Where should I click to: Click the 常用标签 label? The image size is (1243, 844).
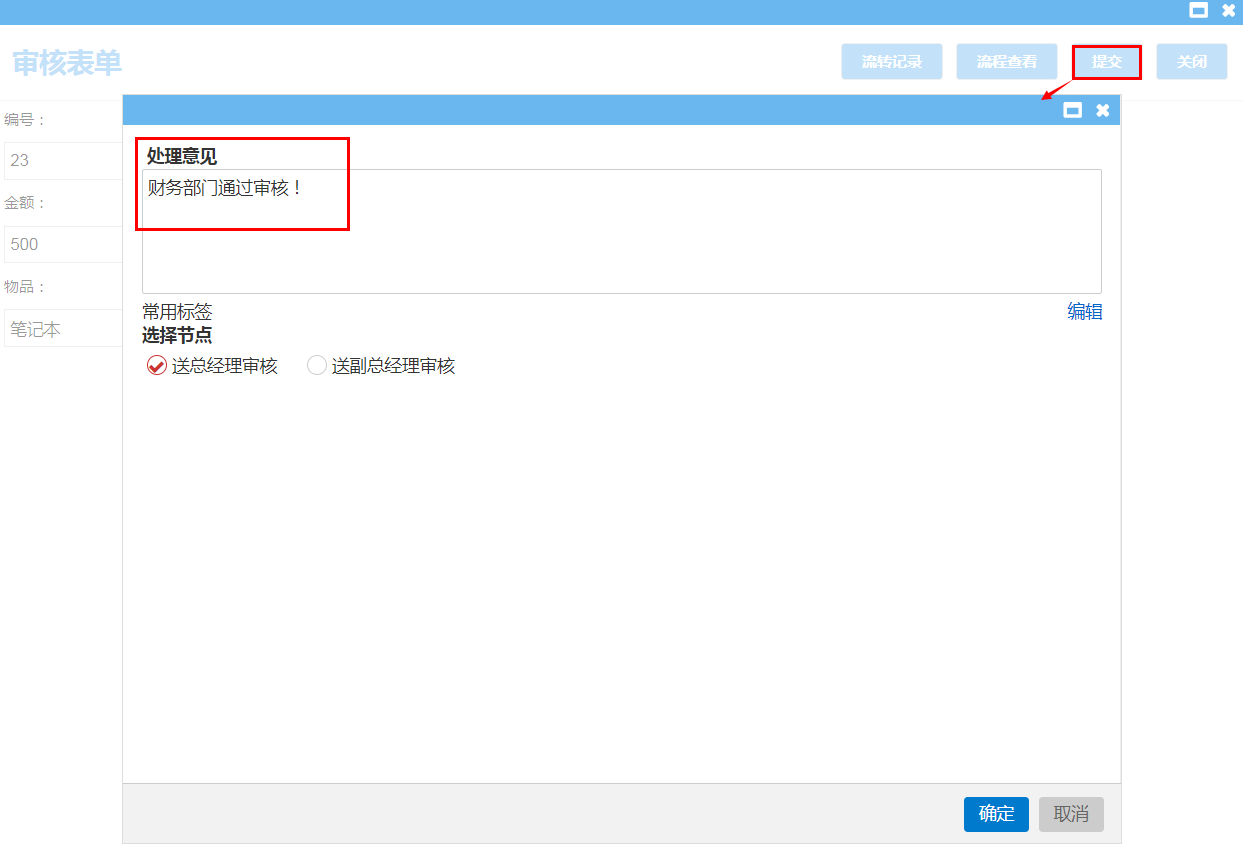tap(177, 312)
